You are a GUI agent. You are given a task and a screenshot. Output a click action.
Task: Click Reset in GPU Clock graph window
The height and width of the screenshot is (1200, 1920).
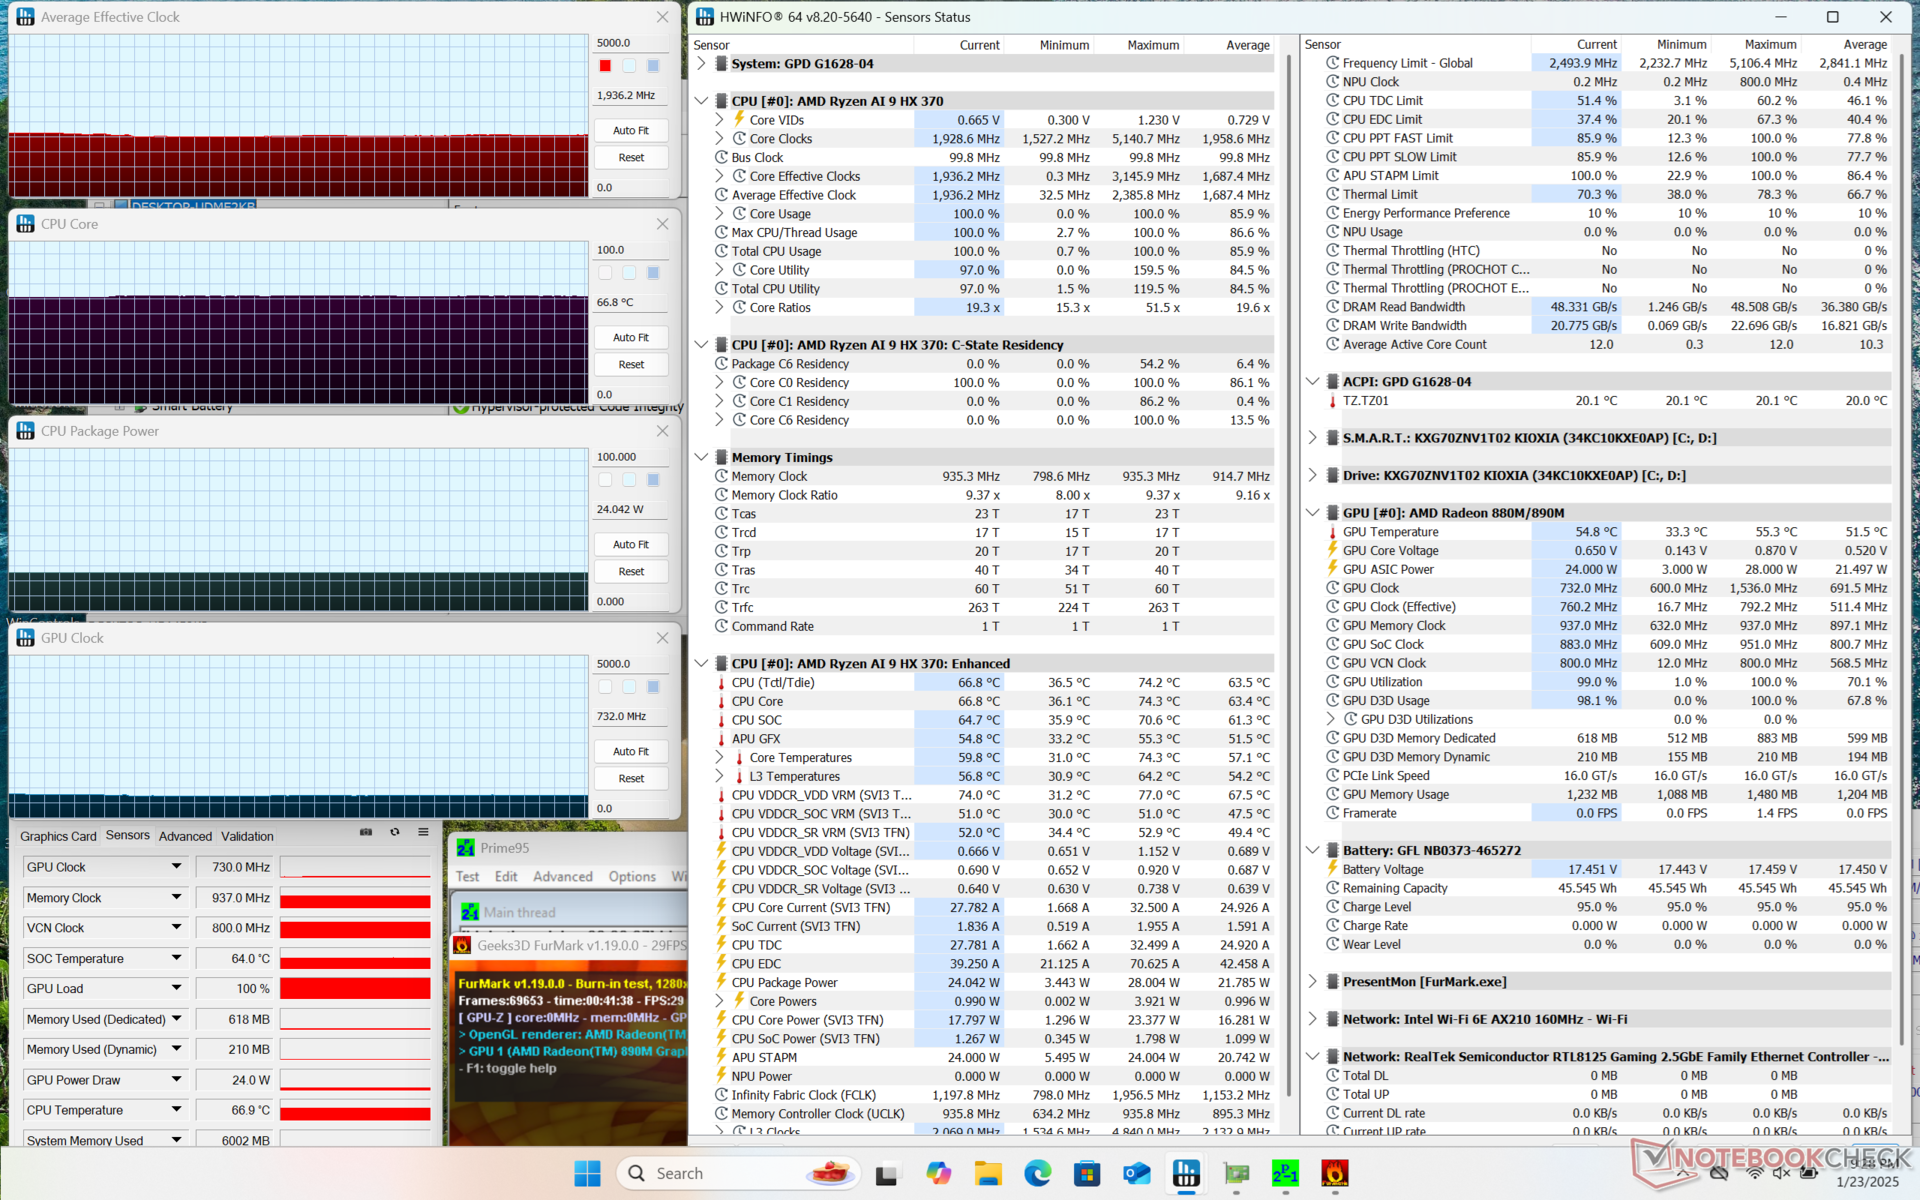click(x=630, y=779)
